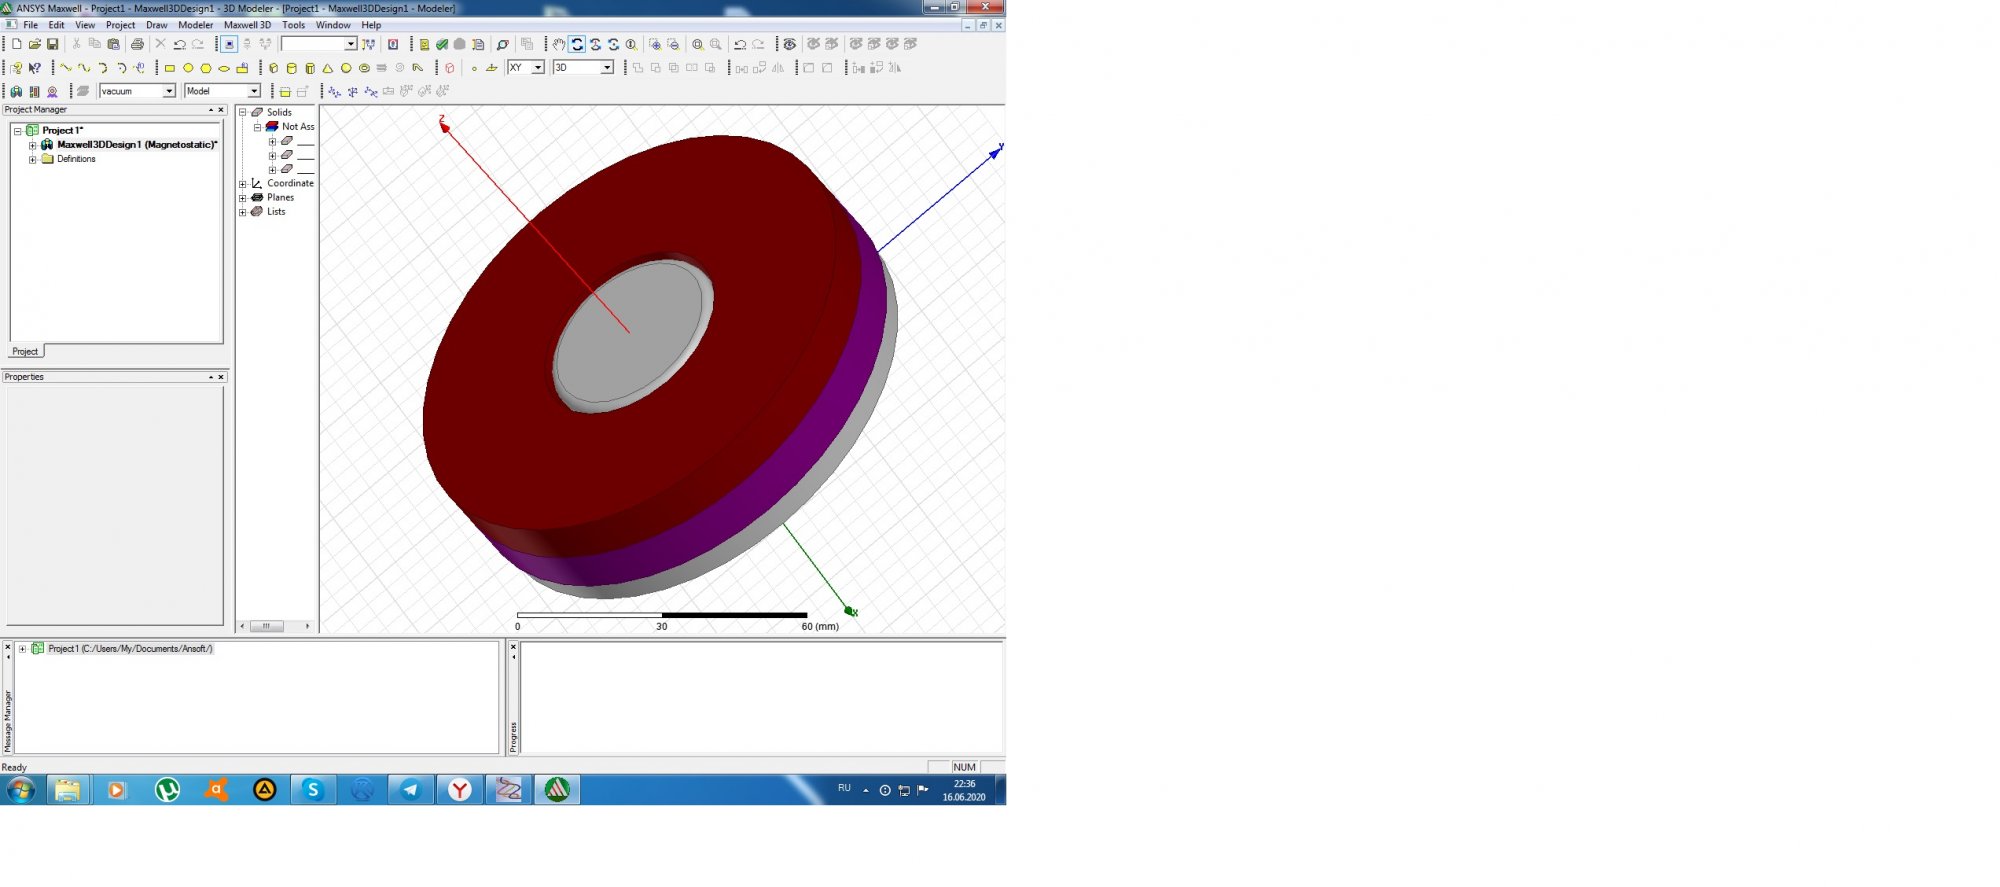Open the Maxwell 3D menu
The width and height of the screenshot is (2000, 887).
point(247,25)
